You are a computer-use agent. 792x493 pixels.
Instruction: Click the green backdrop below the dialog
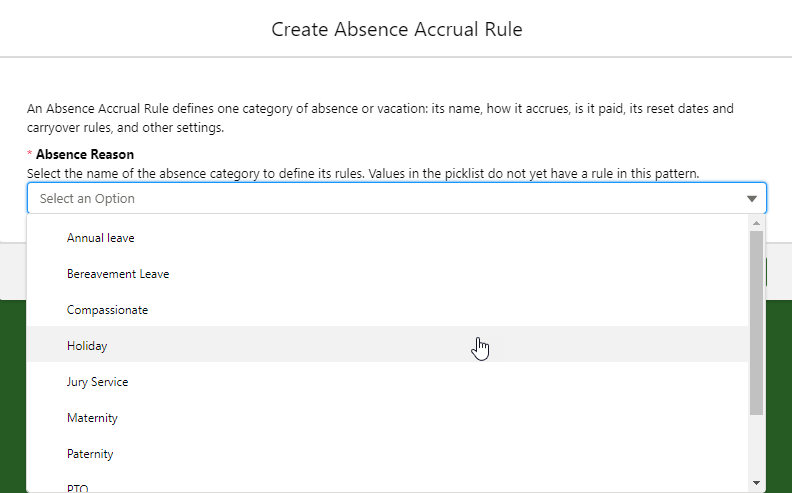point(12,400)
